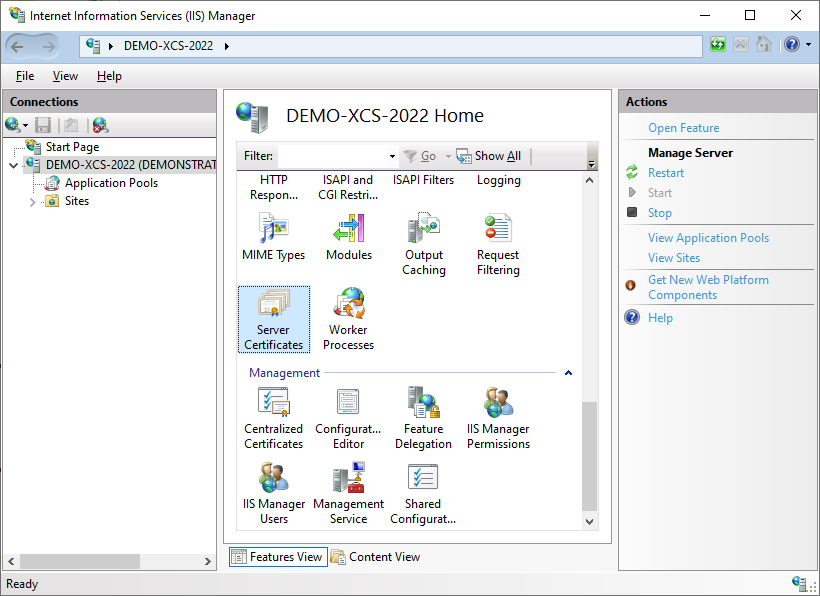Open Shared Configuration icon
The width and height of the screenshot is (820, 596).
423,477
